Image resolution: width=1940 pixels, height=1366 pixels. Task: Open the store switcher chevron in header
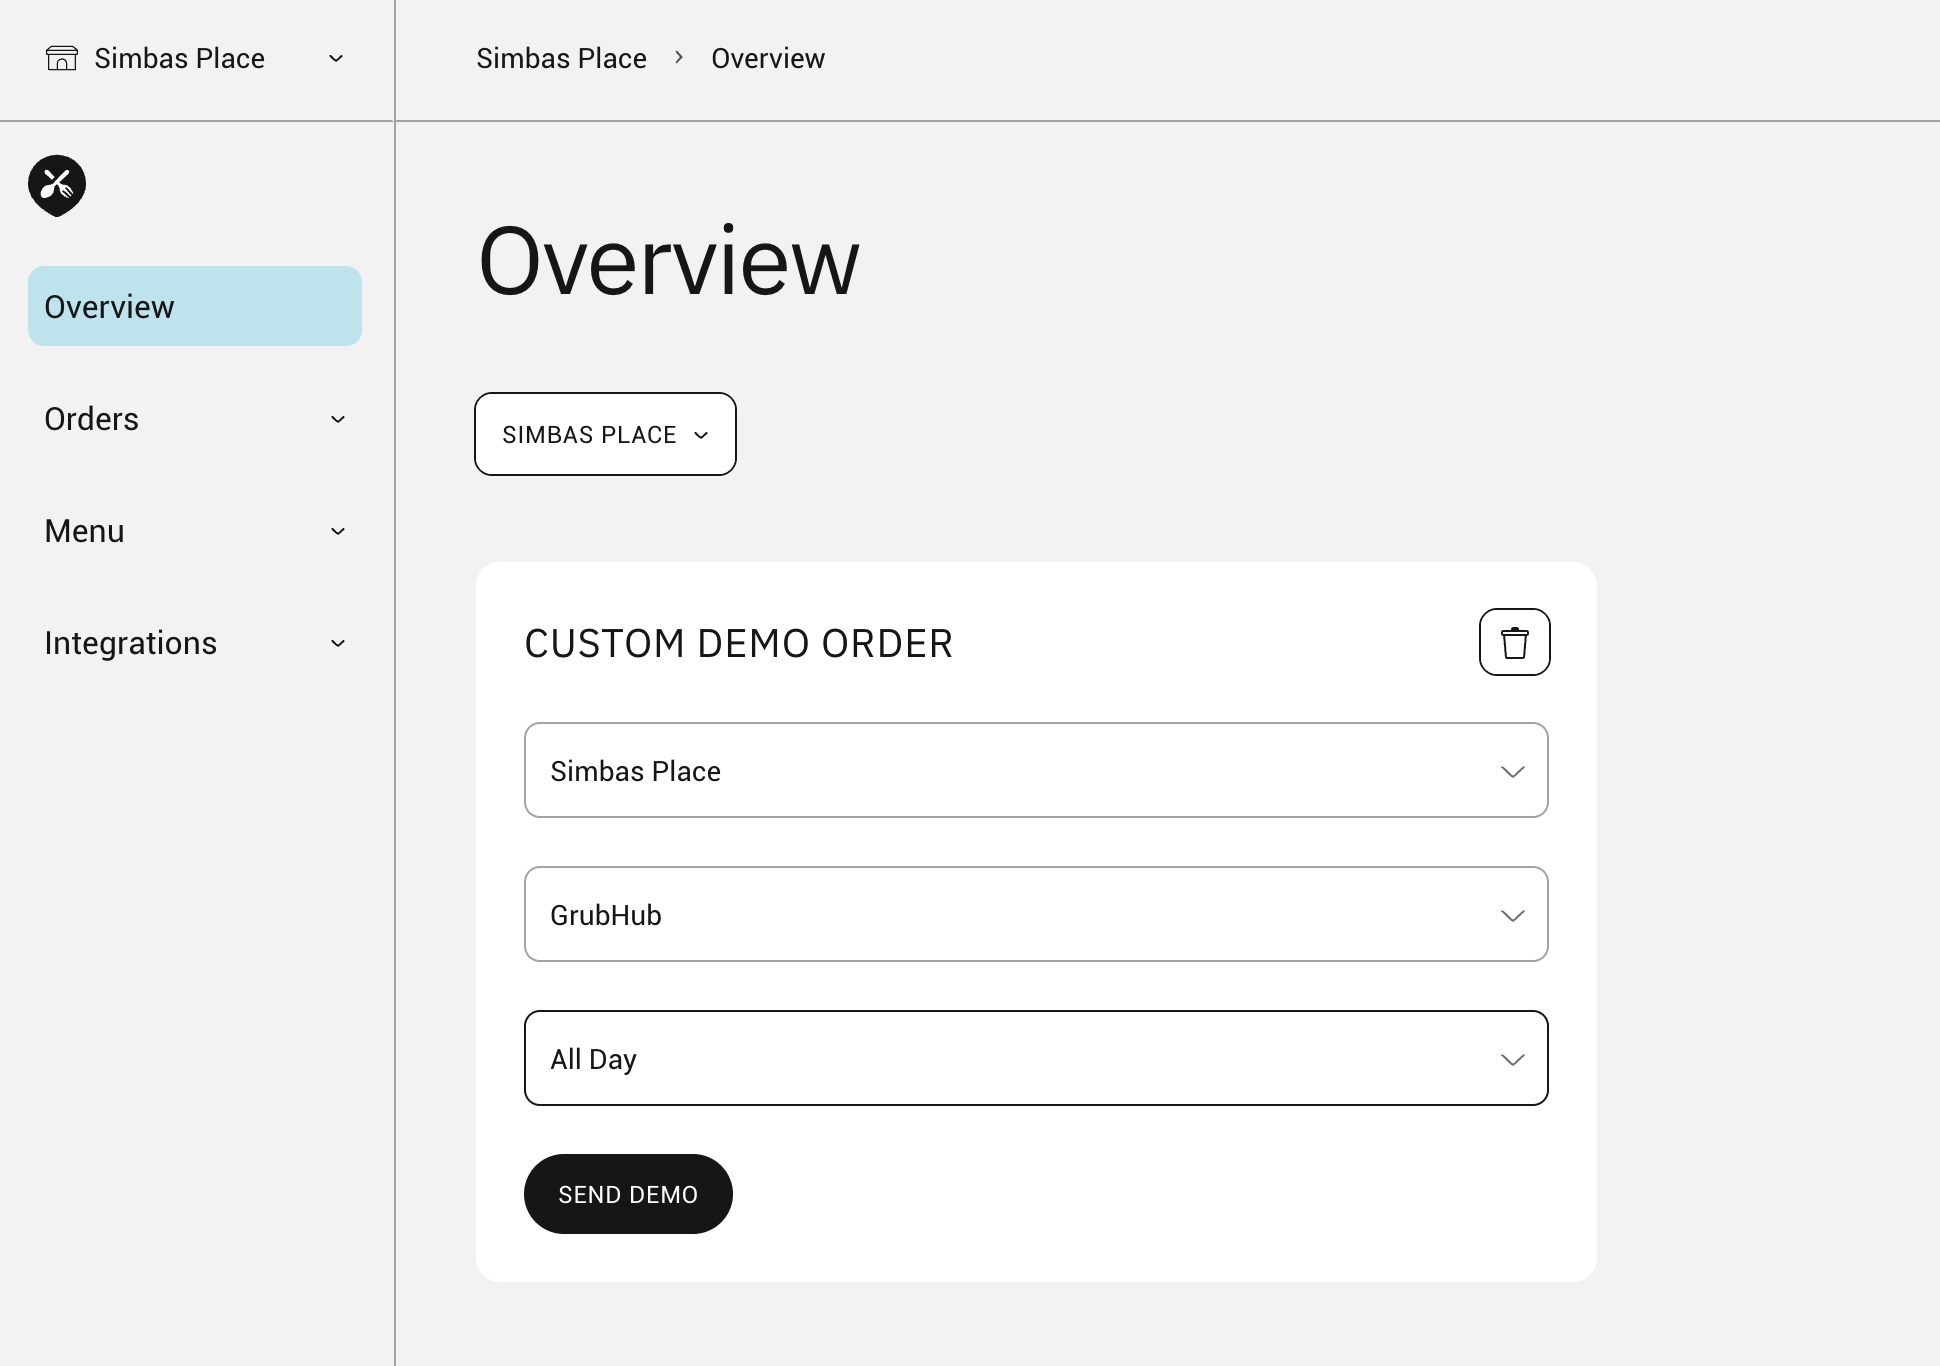(336, 58)
